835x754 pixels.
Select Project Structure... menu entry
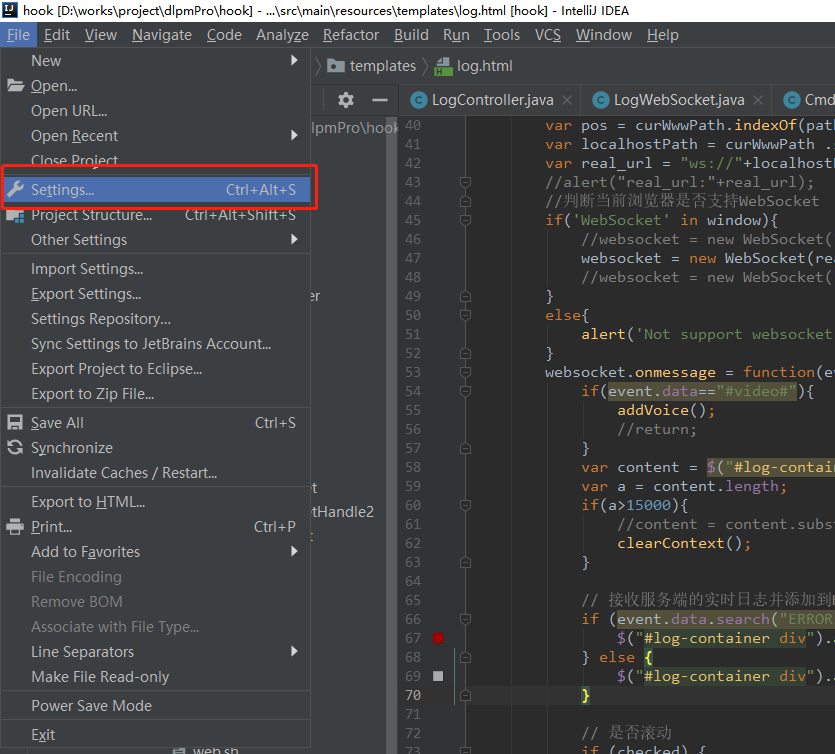click(x=155, y=215)
